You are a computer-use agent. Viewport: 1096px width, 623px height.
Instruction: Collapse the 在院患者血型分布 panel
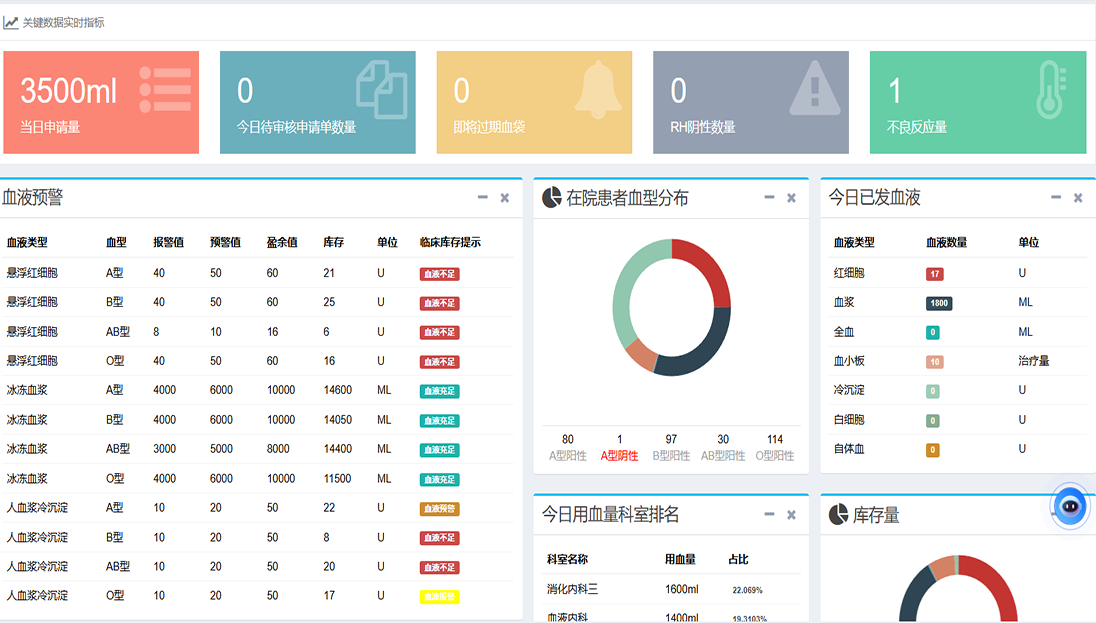[769, 198]
